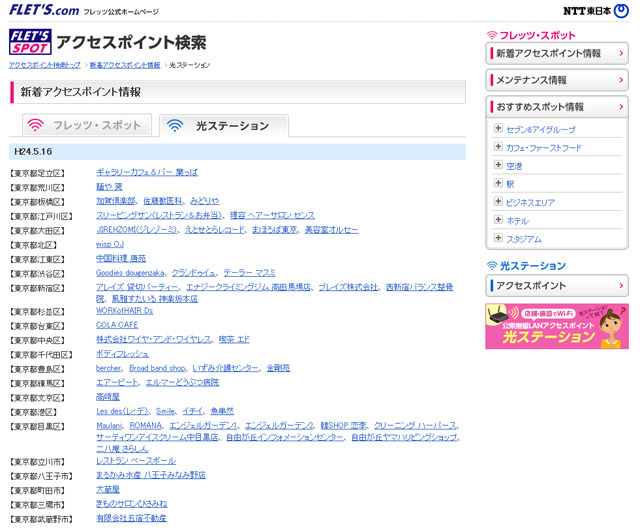This screenshot has width=640, height=530.
Task: Open 有限会社五宿不動産 link
Action: 131,518
